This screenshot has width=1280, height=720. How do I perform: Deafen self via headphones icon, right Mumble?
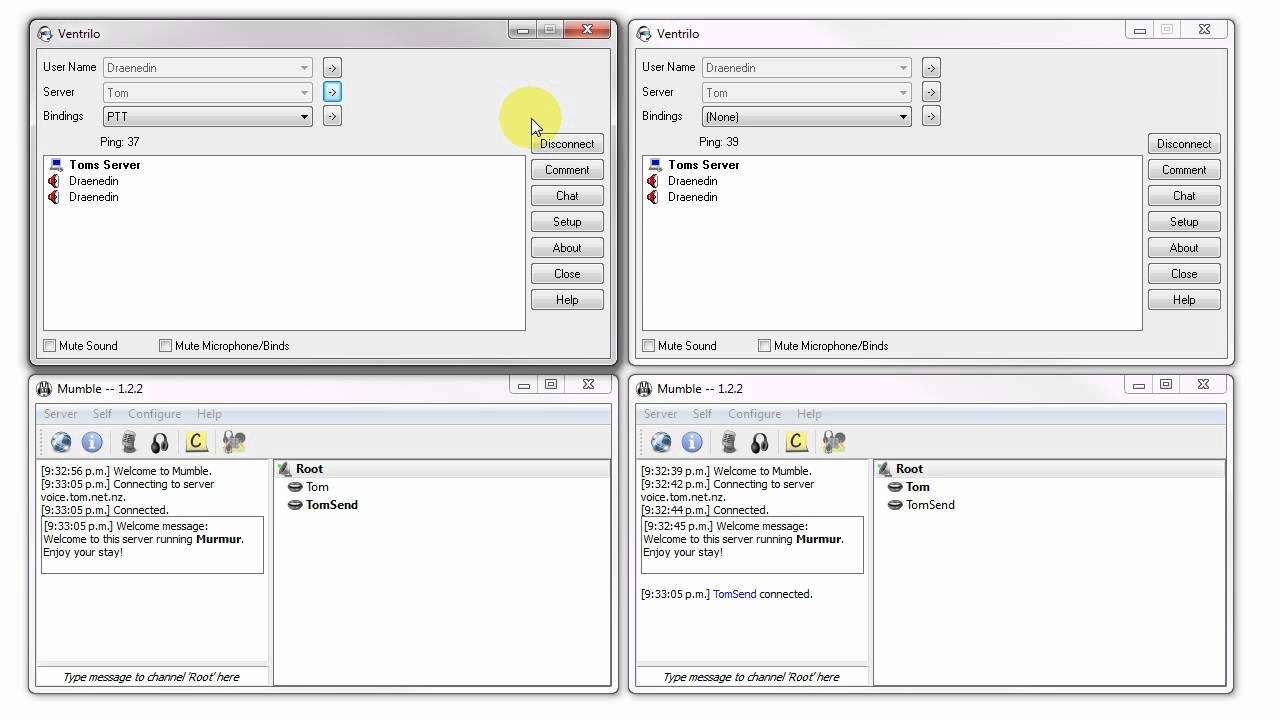760,442
